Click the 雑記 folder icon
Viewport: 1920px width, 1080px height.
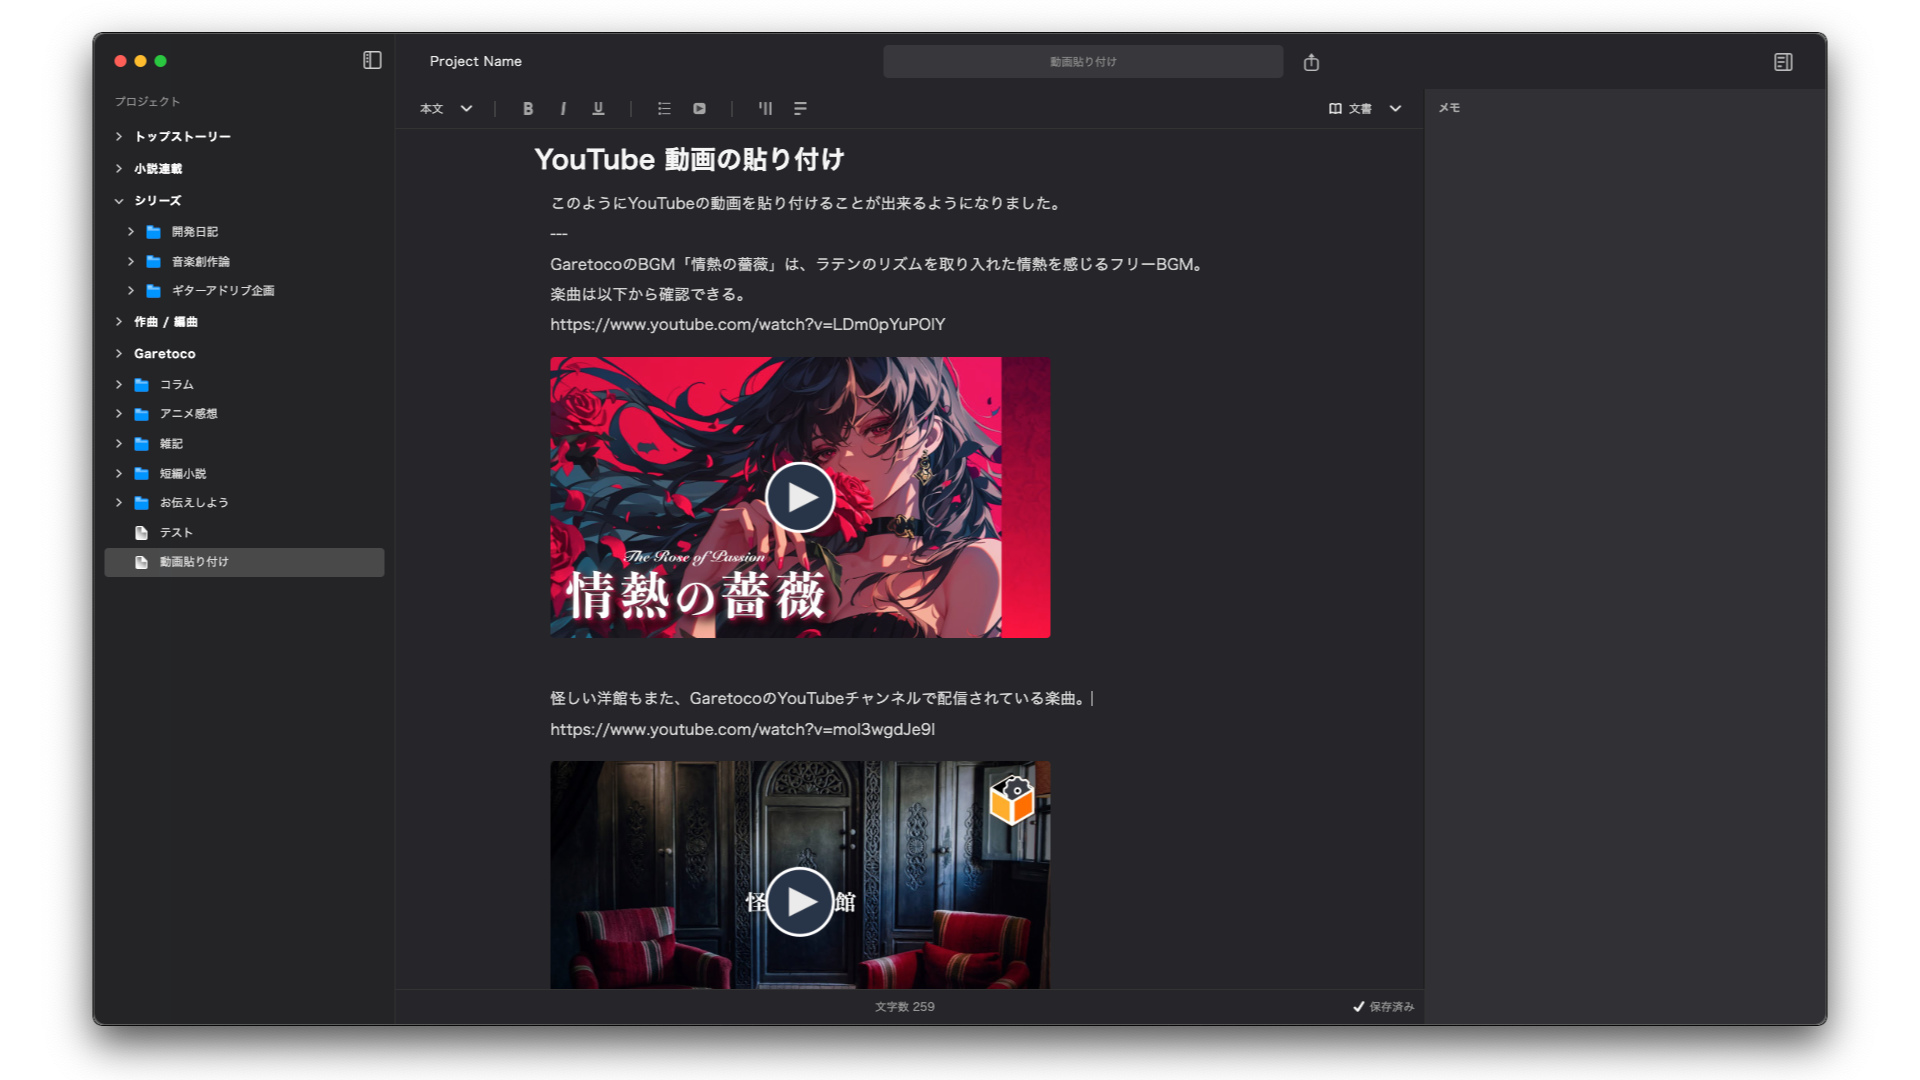141,443
